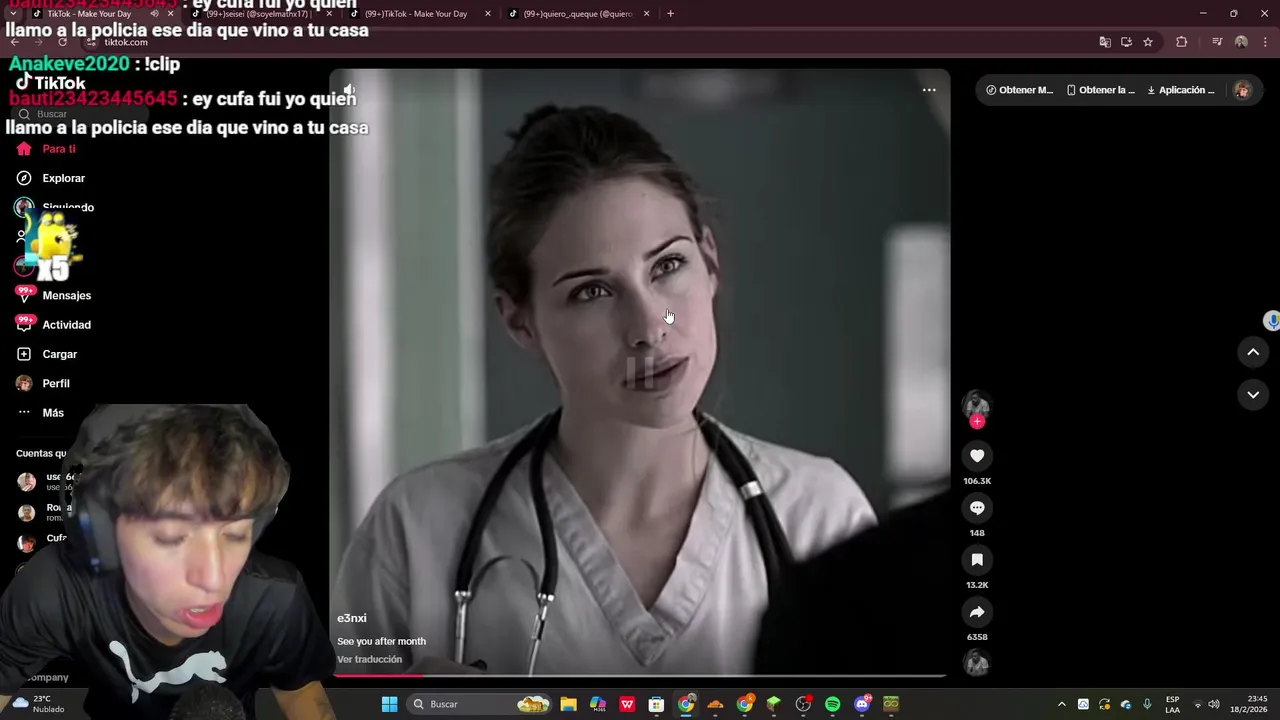Reload the page in browser toolbar
Screen dimensions: 1280x720
(x=62, y=42)
